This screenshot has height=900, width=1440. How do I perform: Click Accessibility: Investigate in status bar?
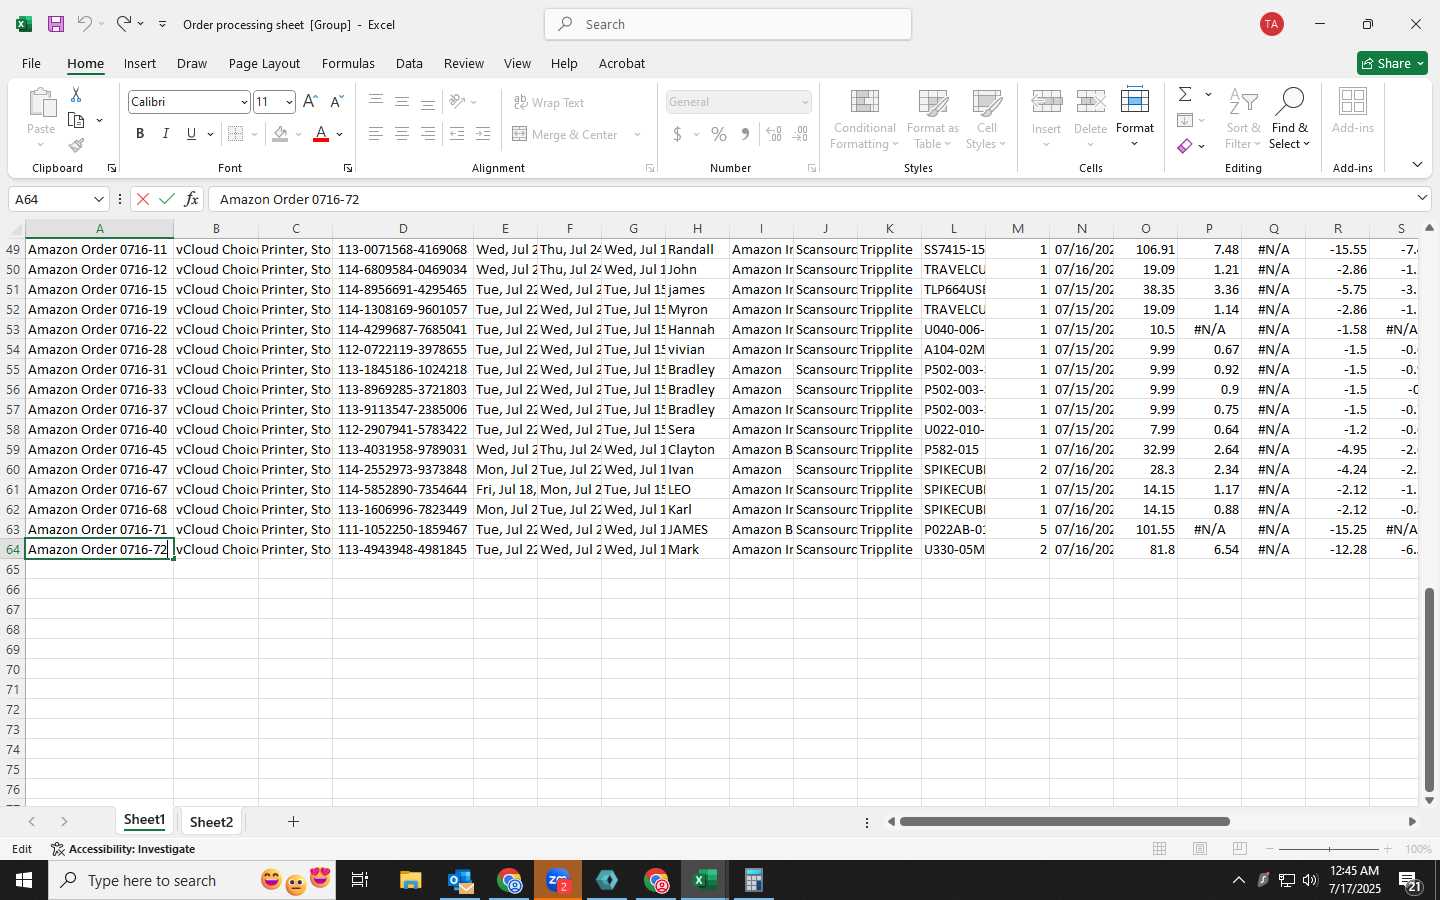(x=123, y=849)
